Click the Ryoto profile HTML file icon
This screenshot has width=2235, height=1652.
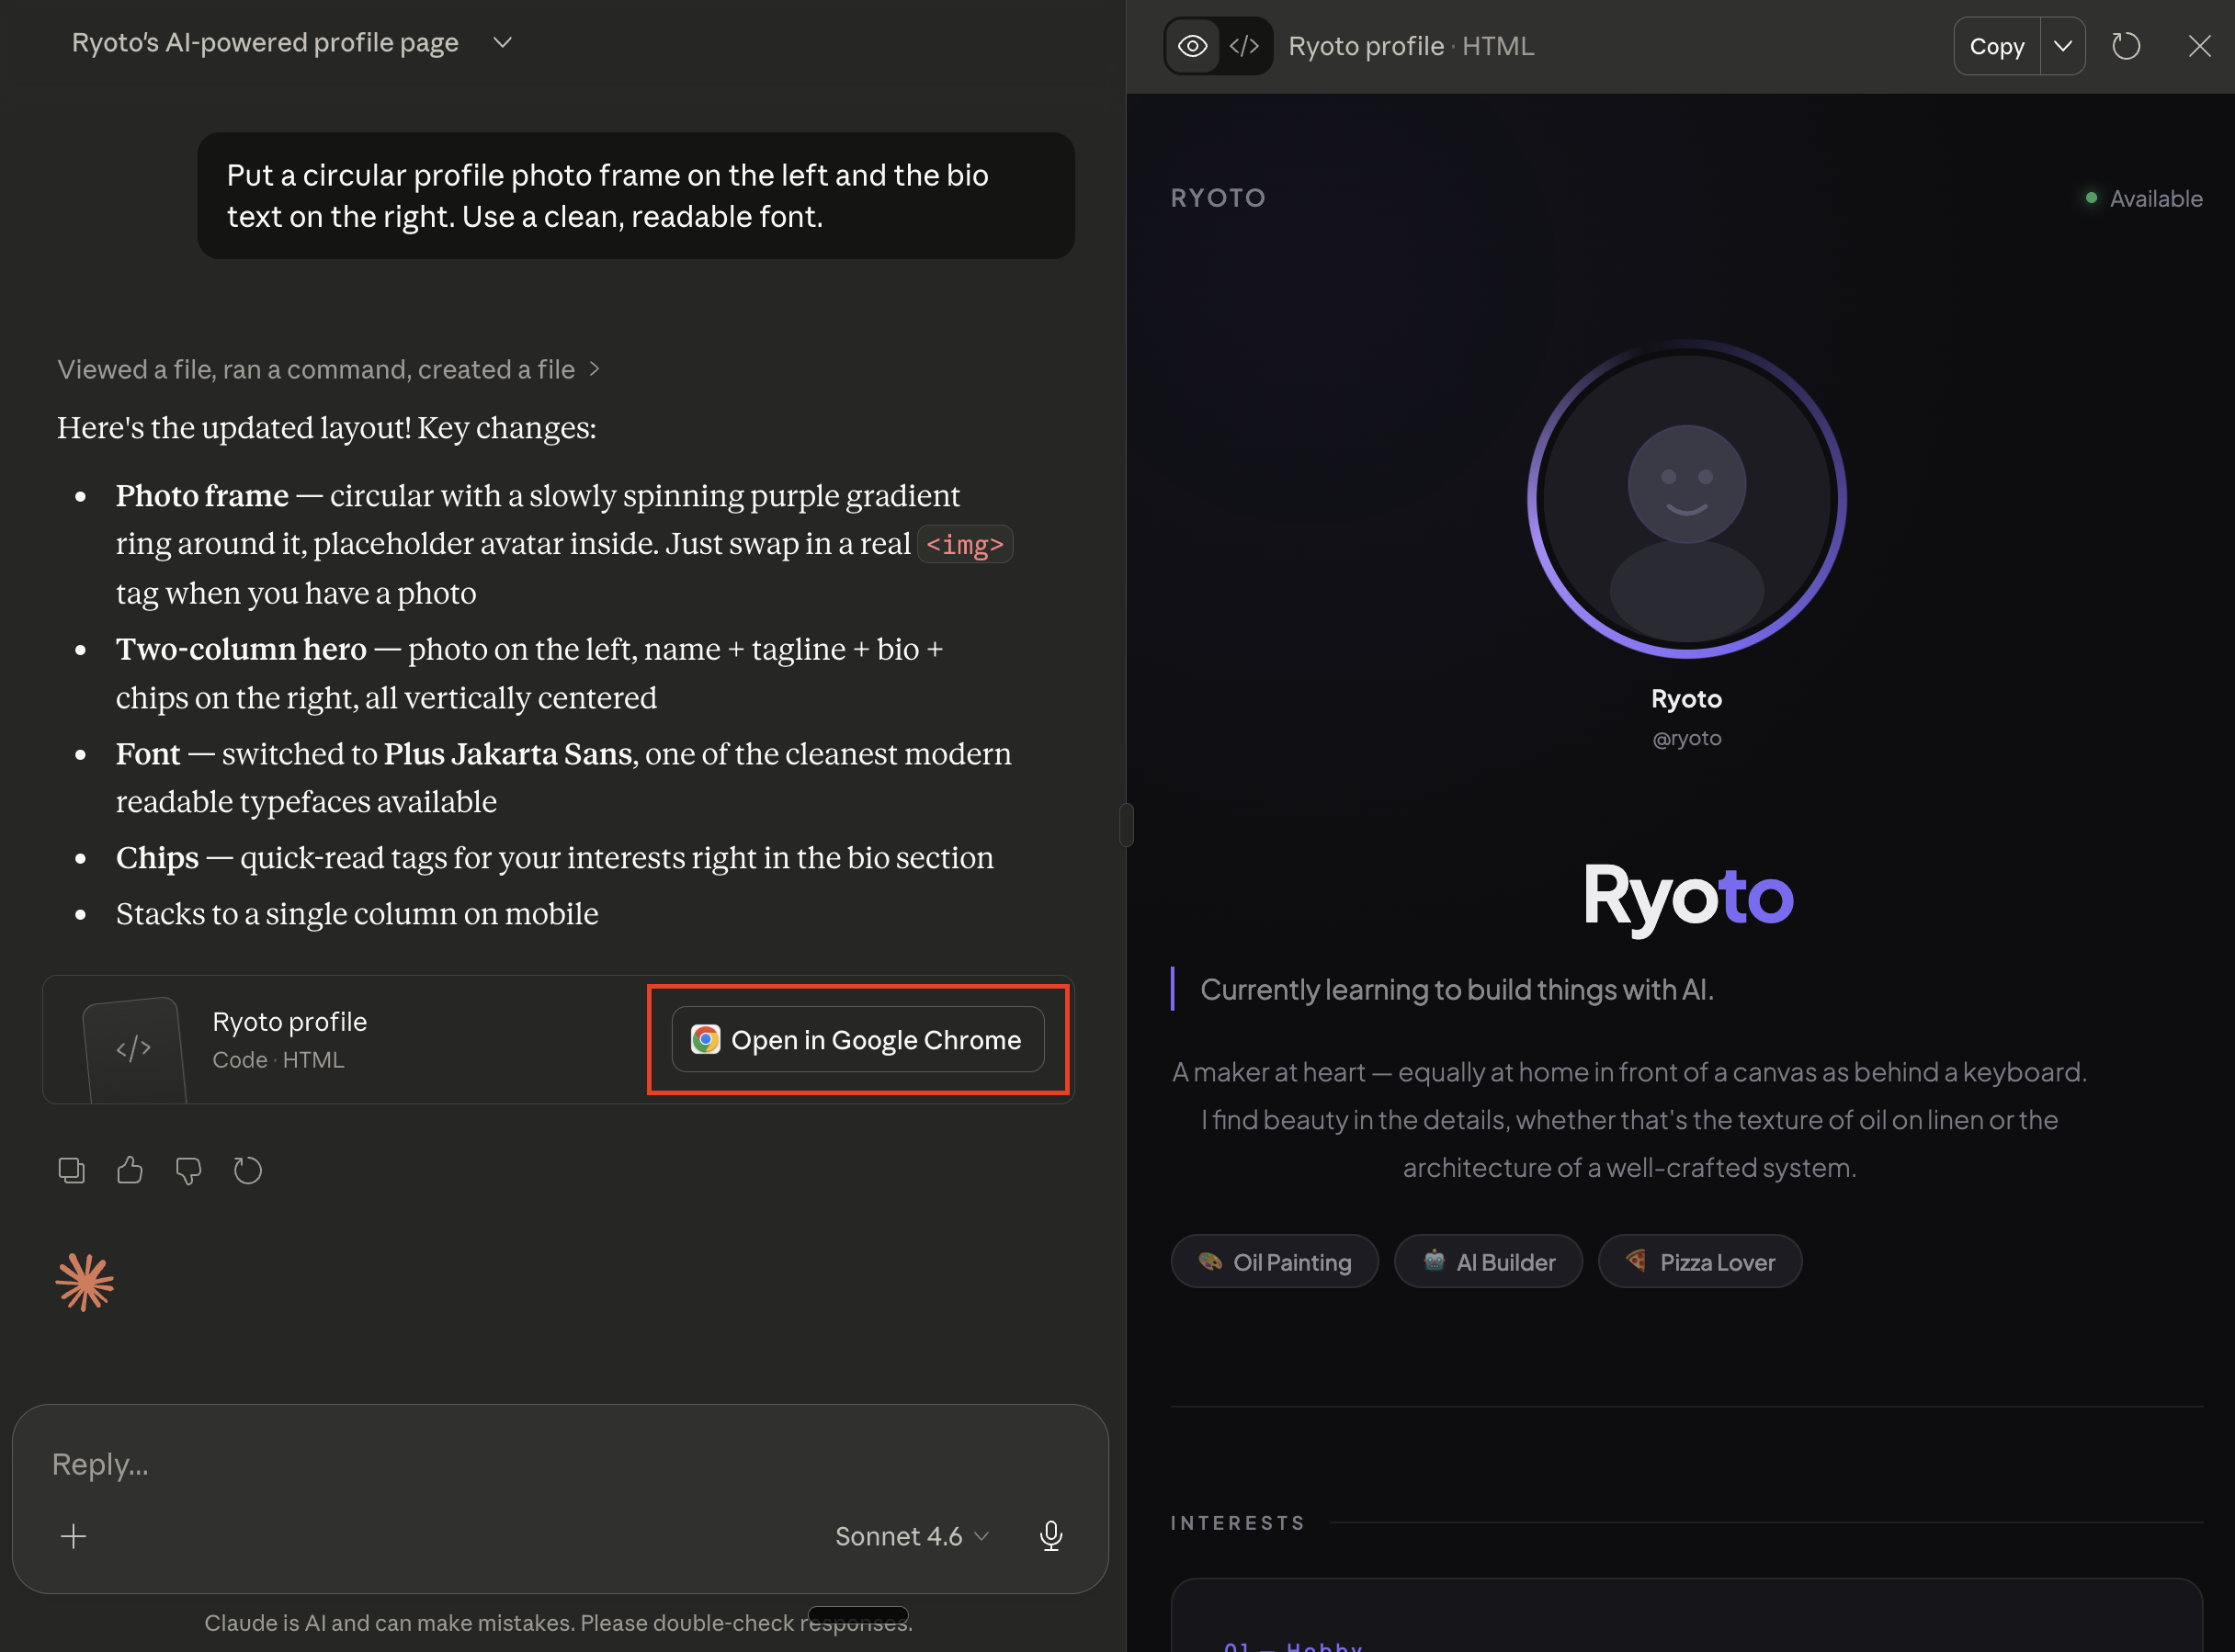pyautogui.click(x=134, y=1048)
